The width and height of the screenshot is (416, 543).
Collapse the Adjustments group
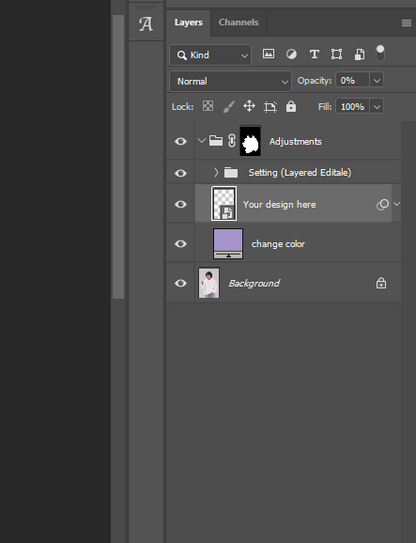(201, 141)
